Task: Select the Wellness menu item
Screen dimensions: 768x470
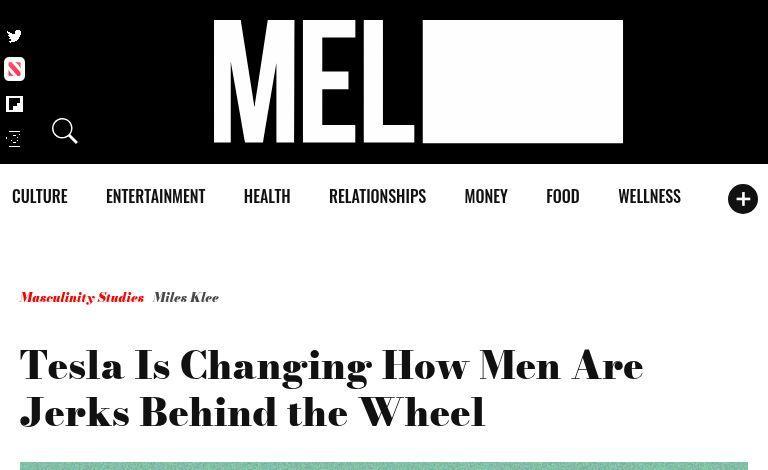Action: point(649,197)
